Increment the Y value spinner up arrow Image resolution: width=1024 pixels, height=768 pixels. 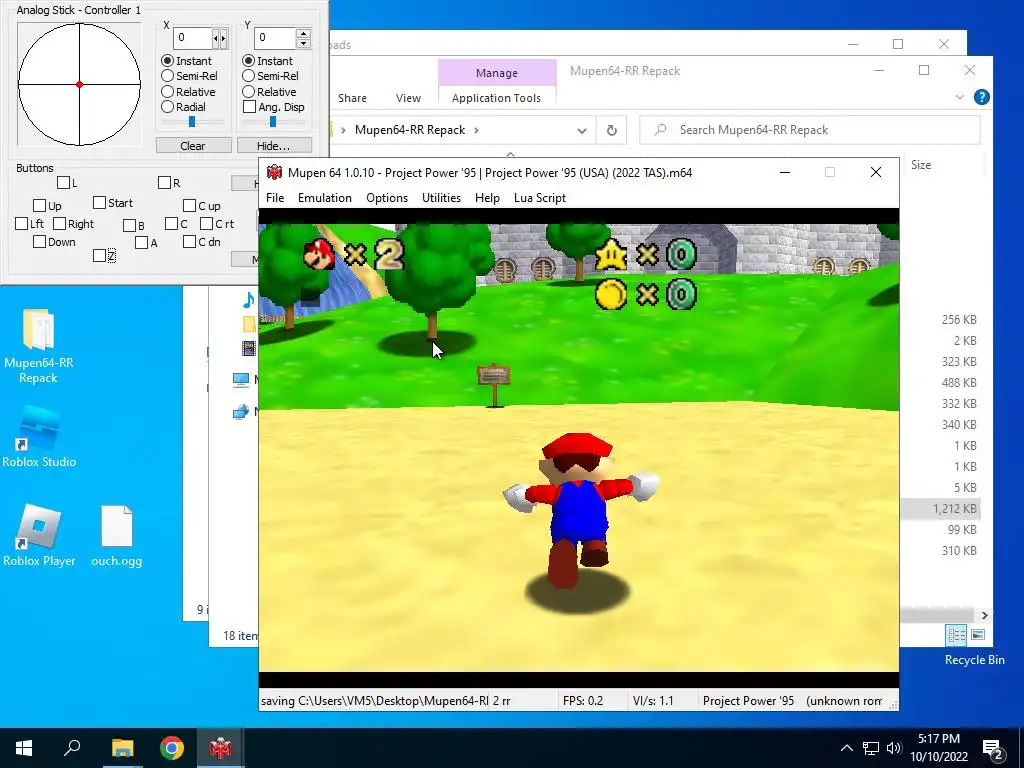303,33
